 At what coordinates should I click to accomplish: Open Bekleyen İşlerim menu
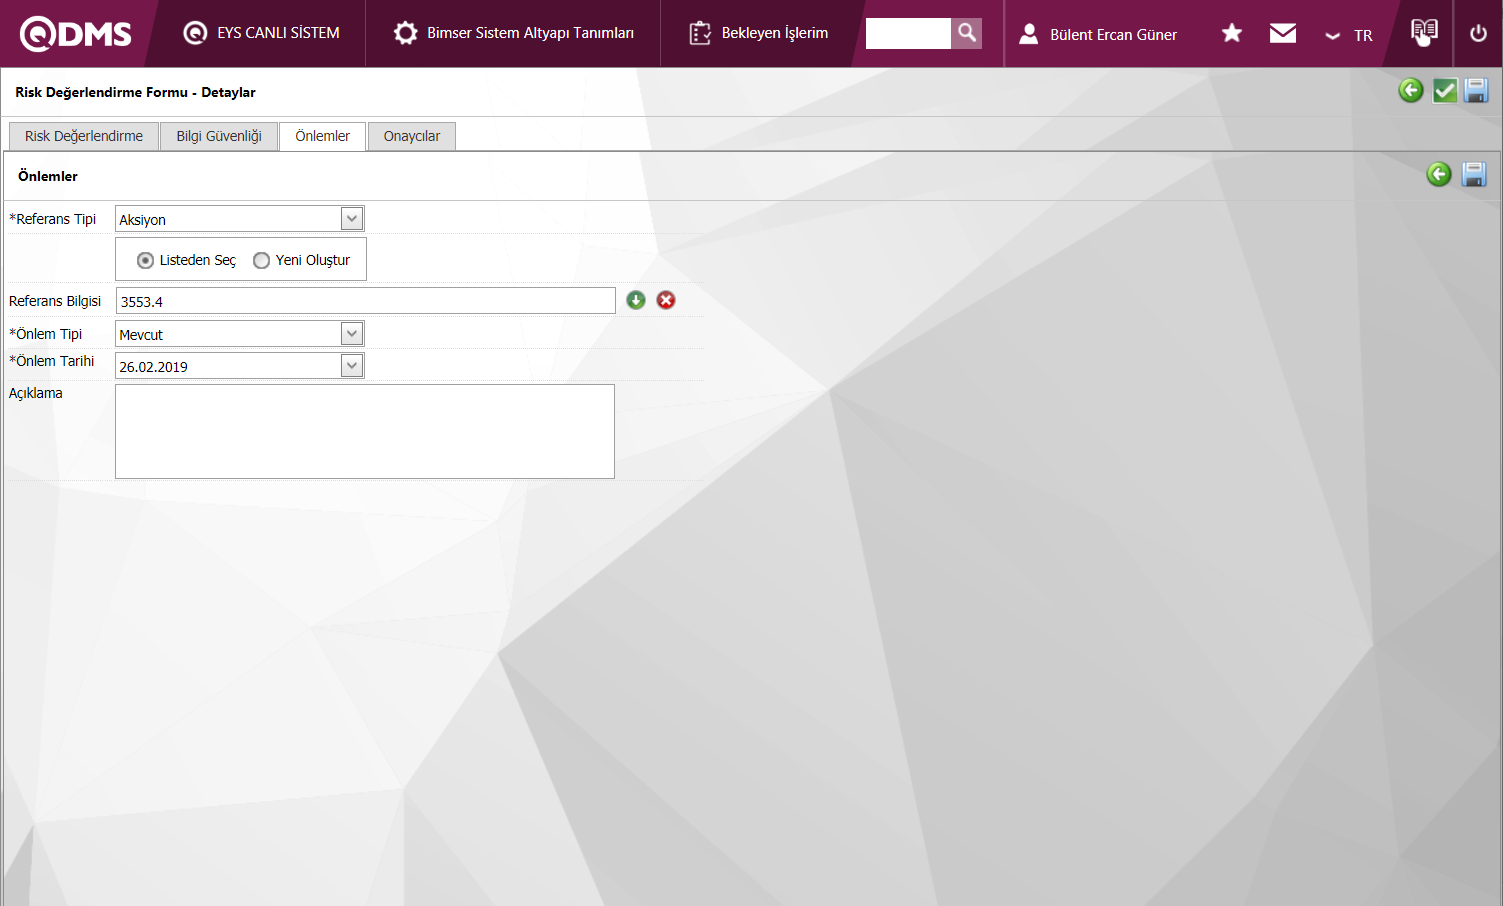coord(759,33)
